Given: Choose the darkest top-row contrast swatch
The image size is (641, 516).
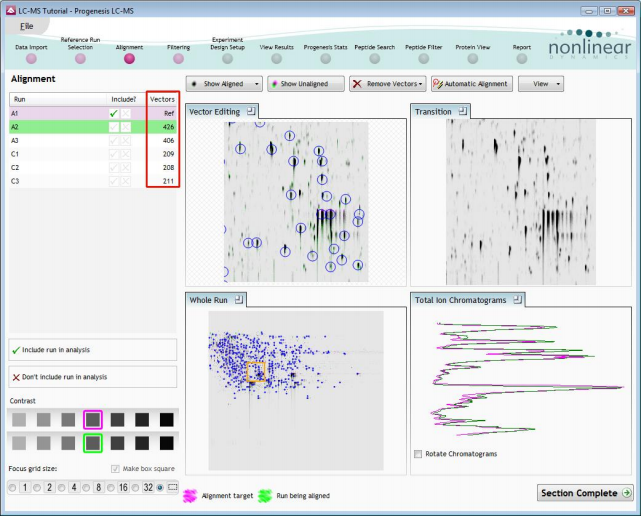Looking at the screenshot, I should (166, 420).
